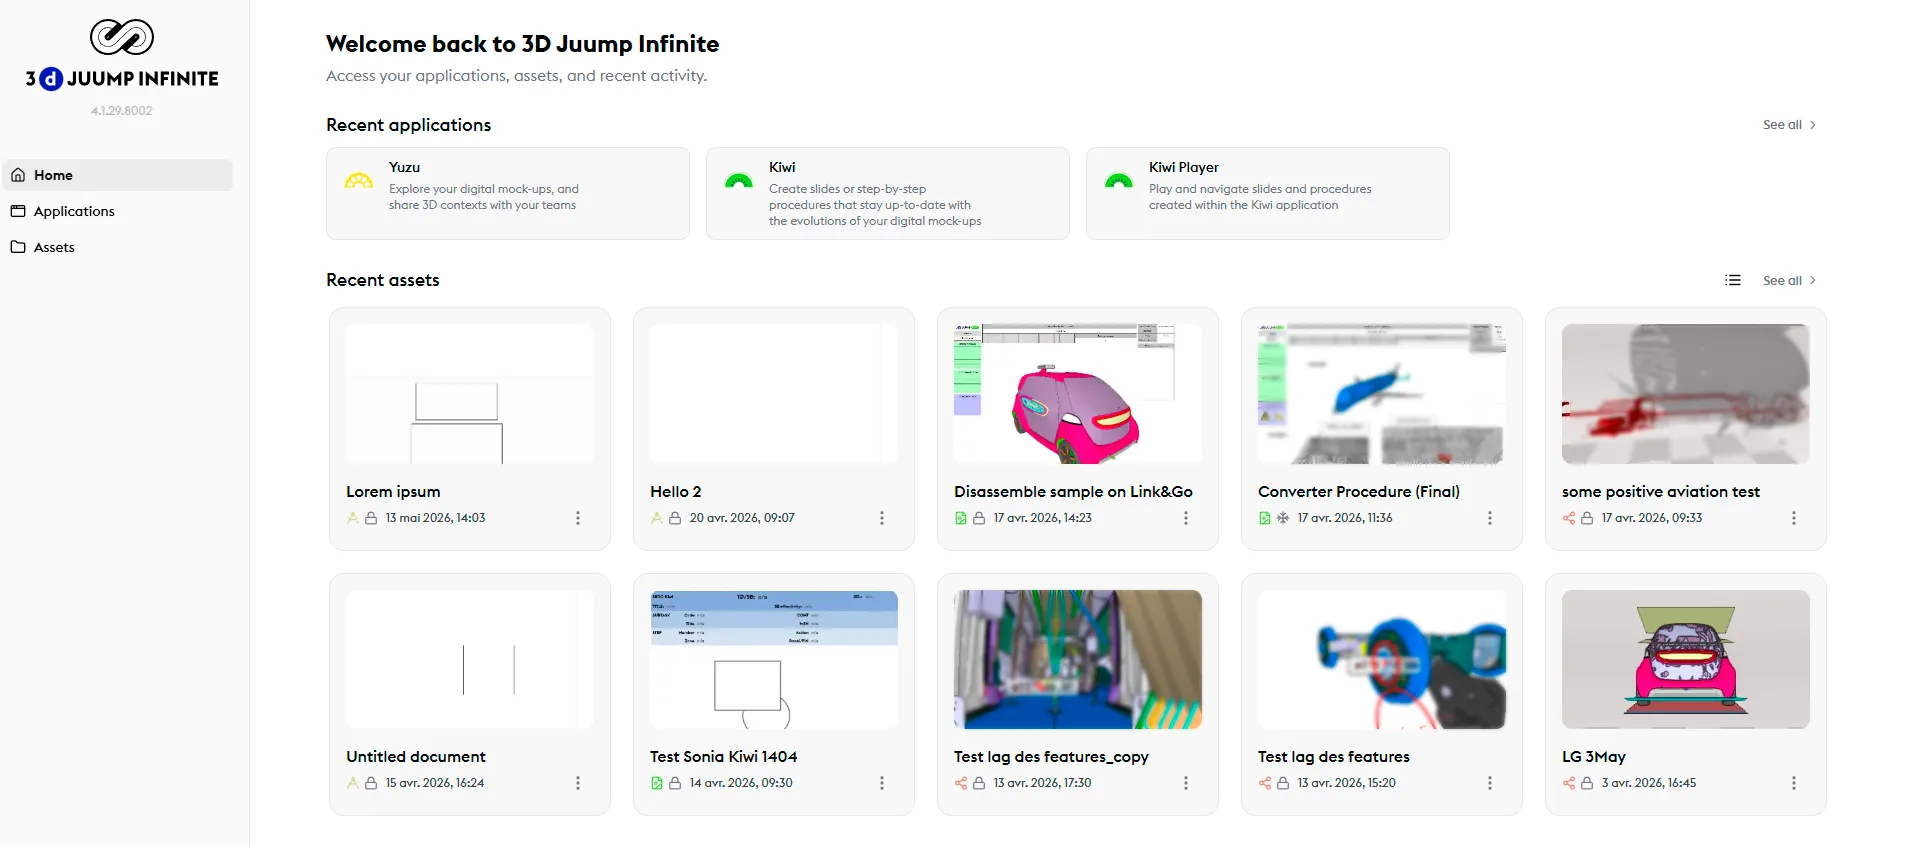
Task: Click the LG 3May title
Action: pos(1594,757)
